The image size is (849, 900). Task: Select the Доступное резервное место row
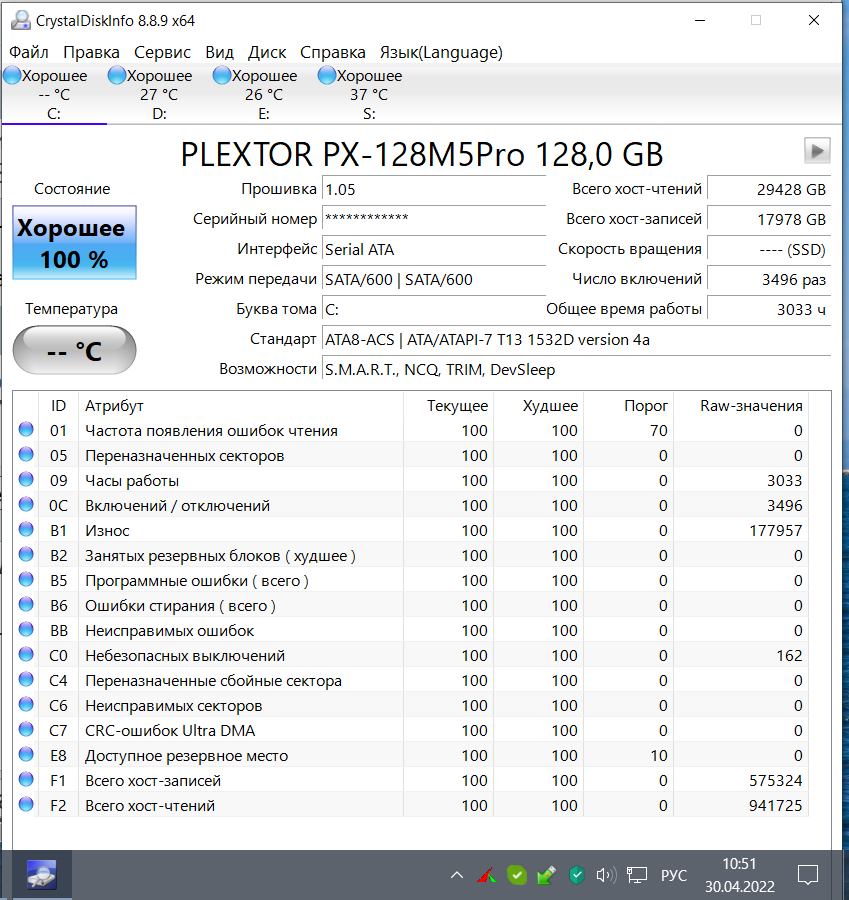coord(410,755)
